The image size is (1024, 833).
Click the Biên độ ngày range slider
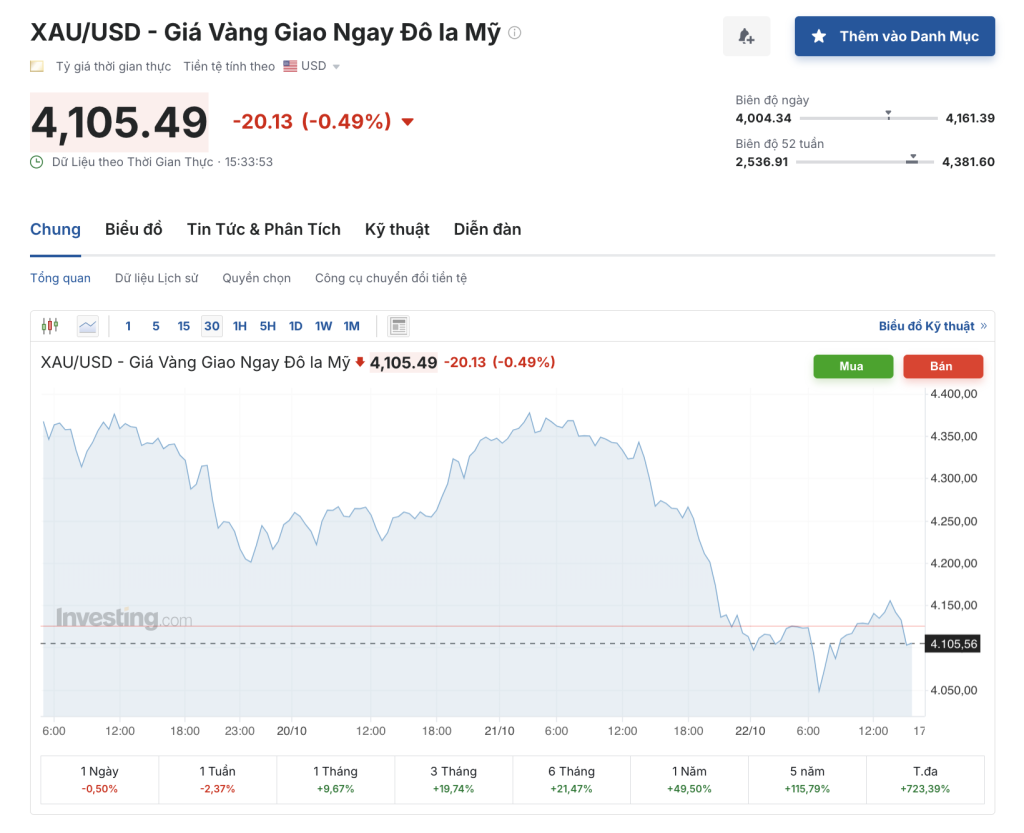(865, 118)
